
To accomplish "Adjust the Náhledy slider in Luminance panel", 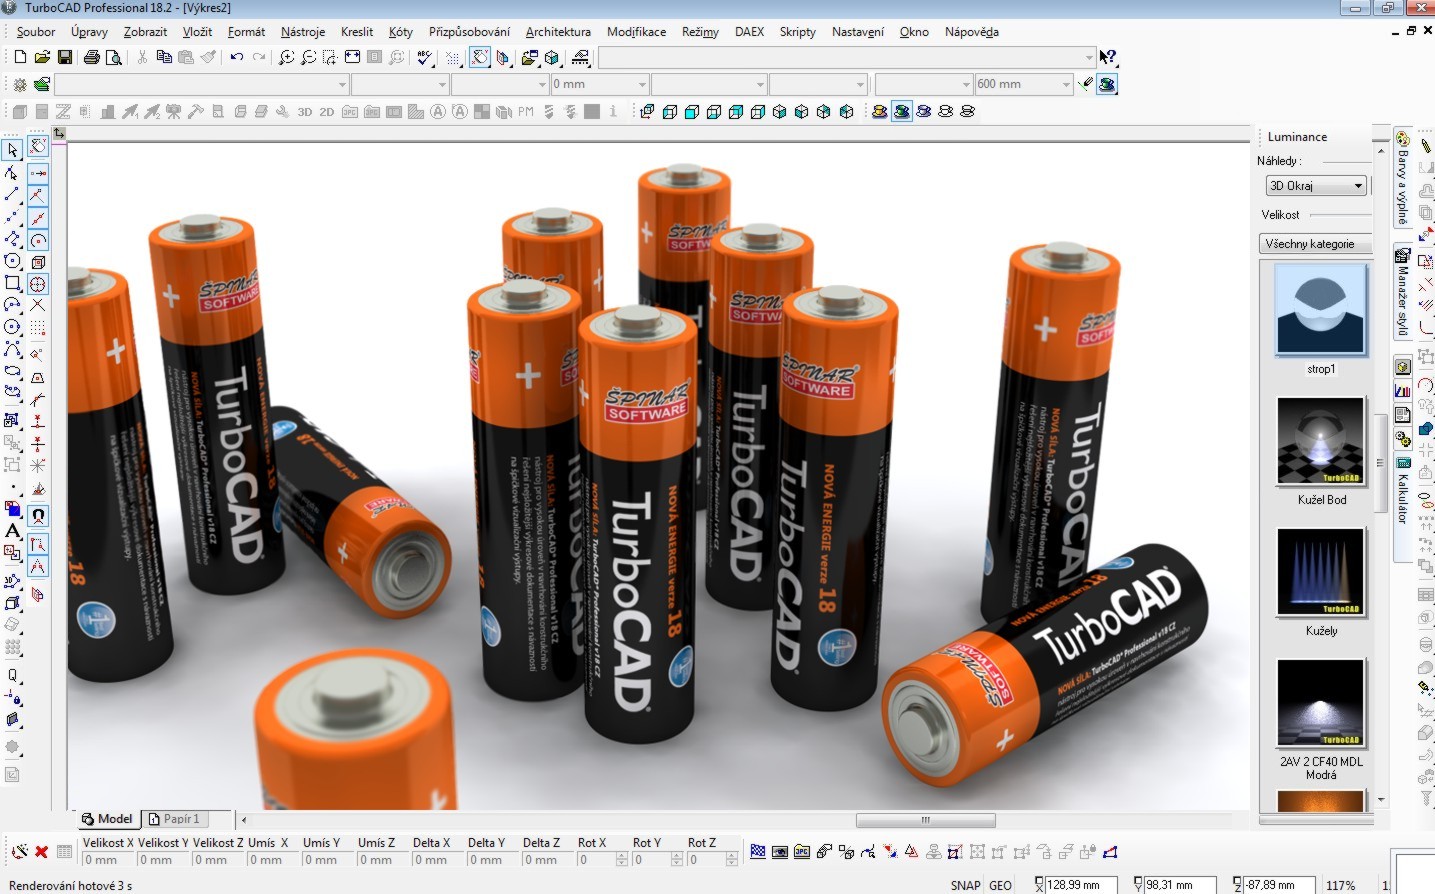I will (x=1346, y=161).
